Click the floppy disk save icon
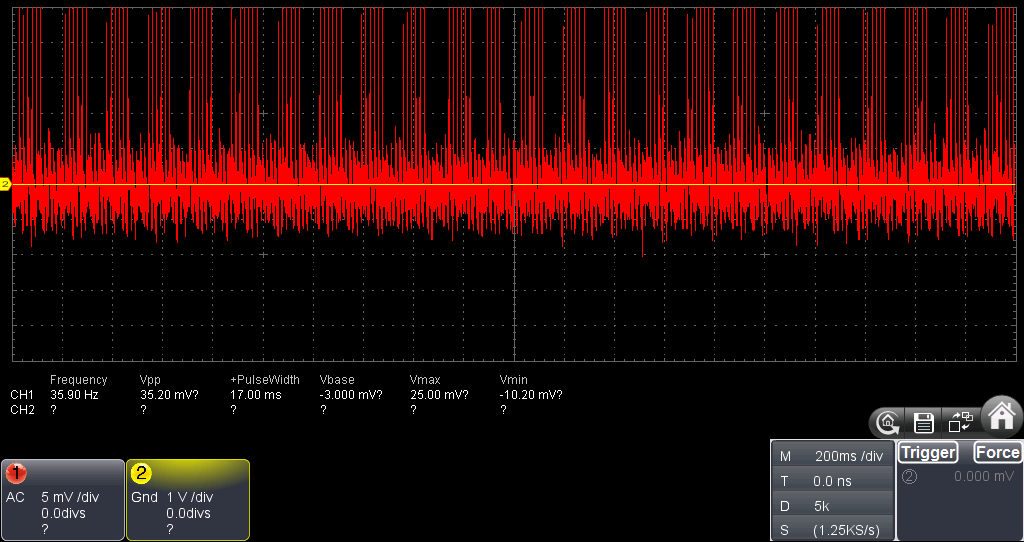 pos(924,422)
